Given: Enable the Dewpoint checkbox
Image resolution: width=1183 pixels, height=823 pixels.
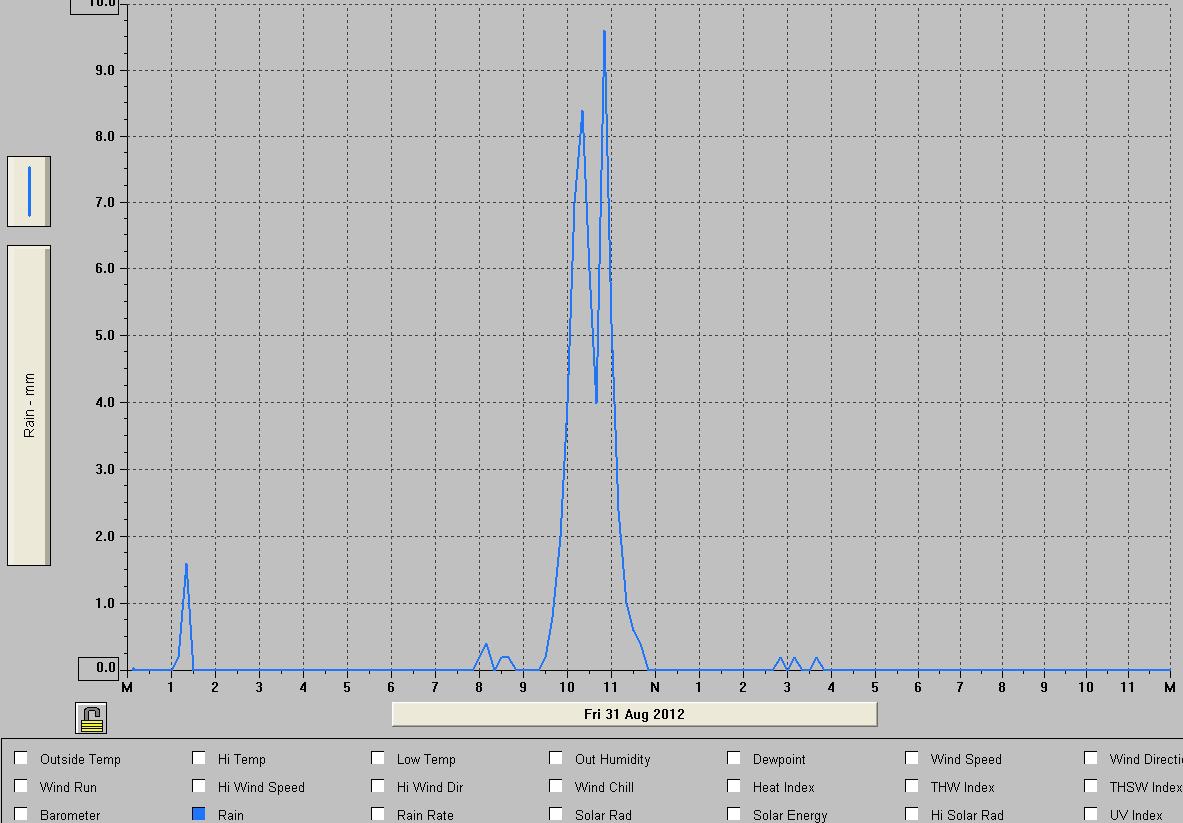Looking at the screenshot, I should point(734,758).
